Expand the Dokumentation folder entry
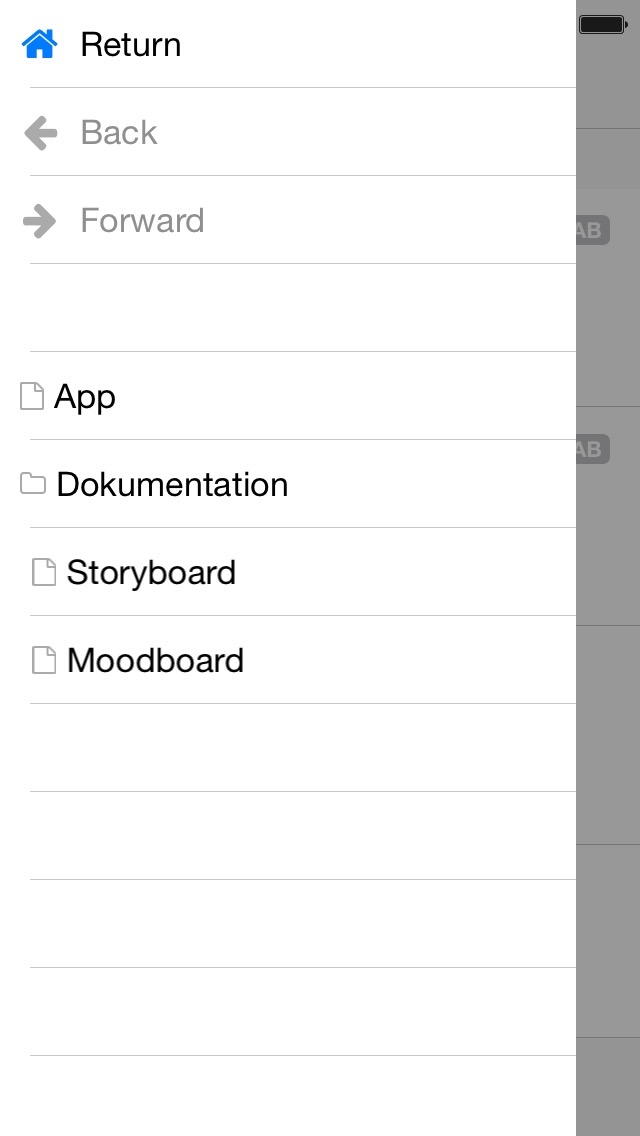This screenshot has height=1136, width=640. point(172,484)
